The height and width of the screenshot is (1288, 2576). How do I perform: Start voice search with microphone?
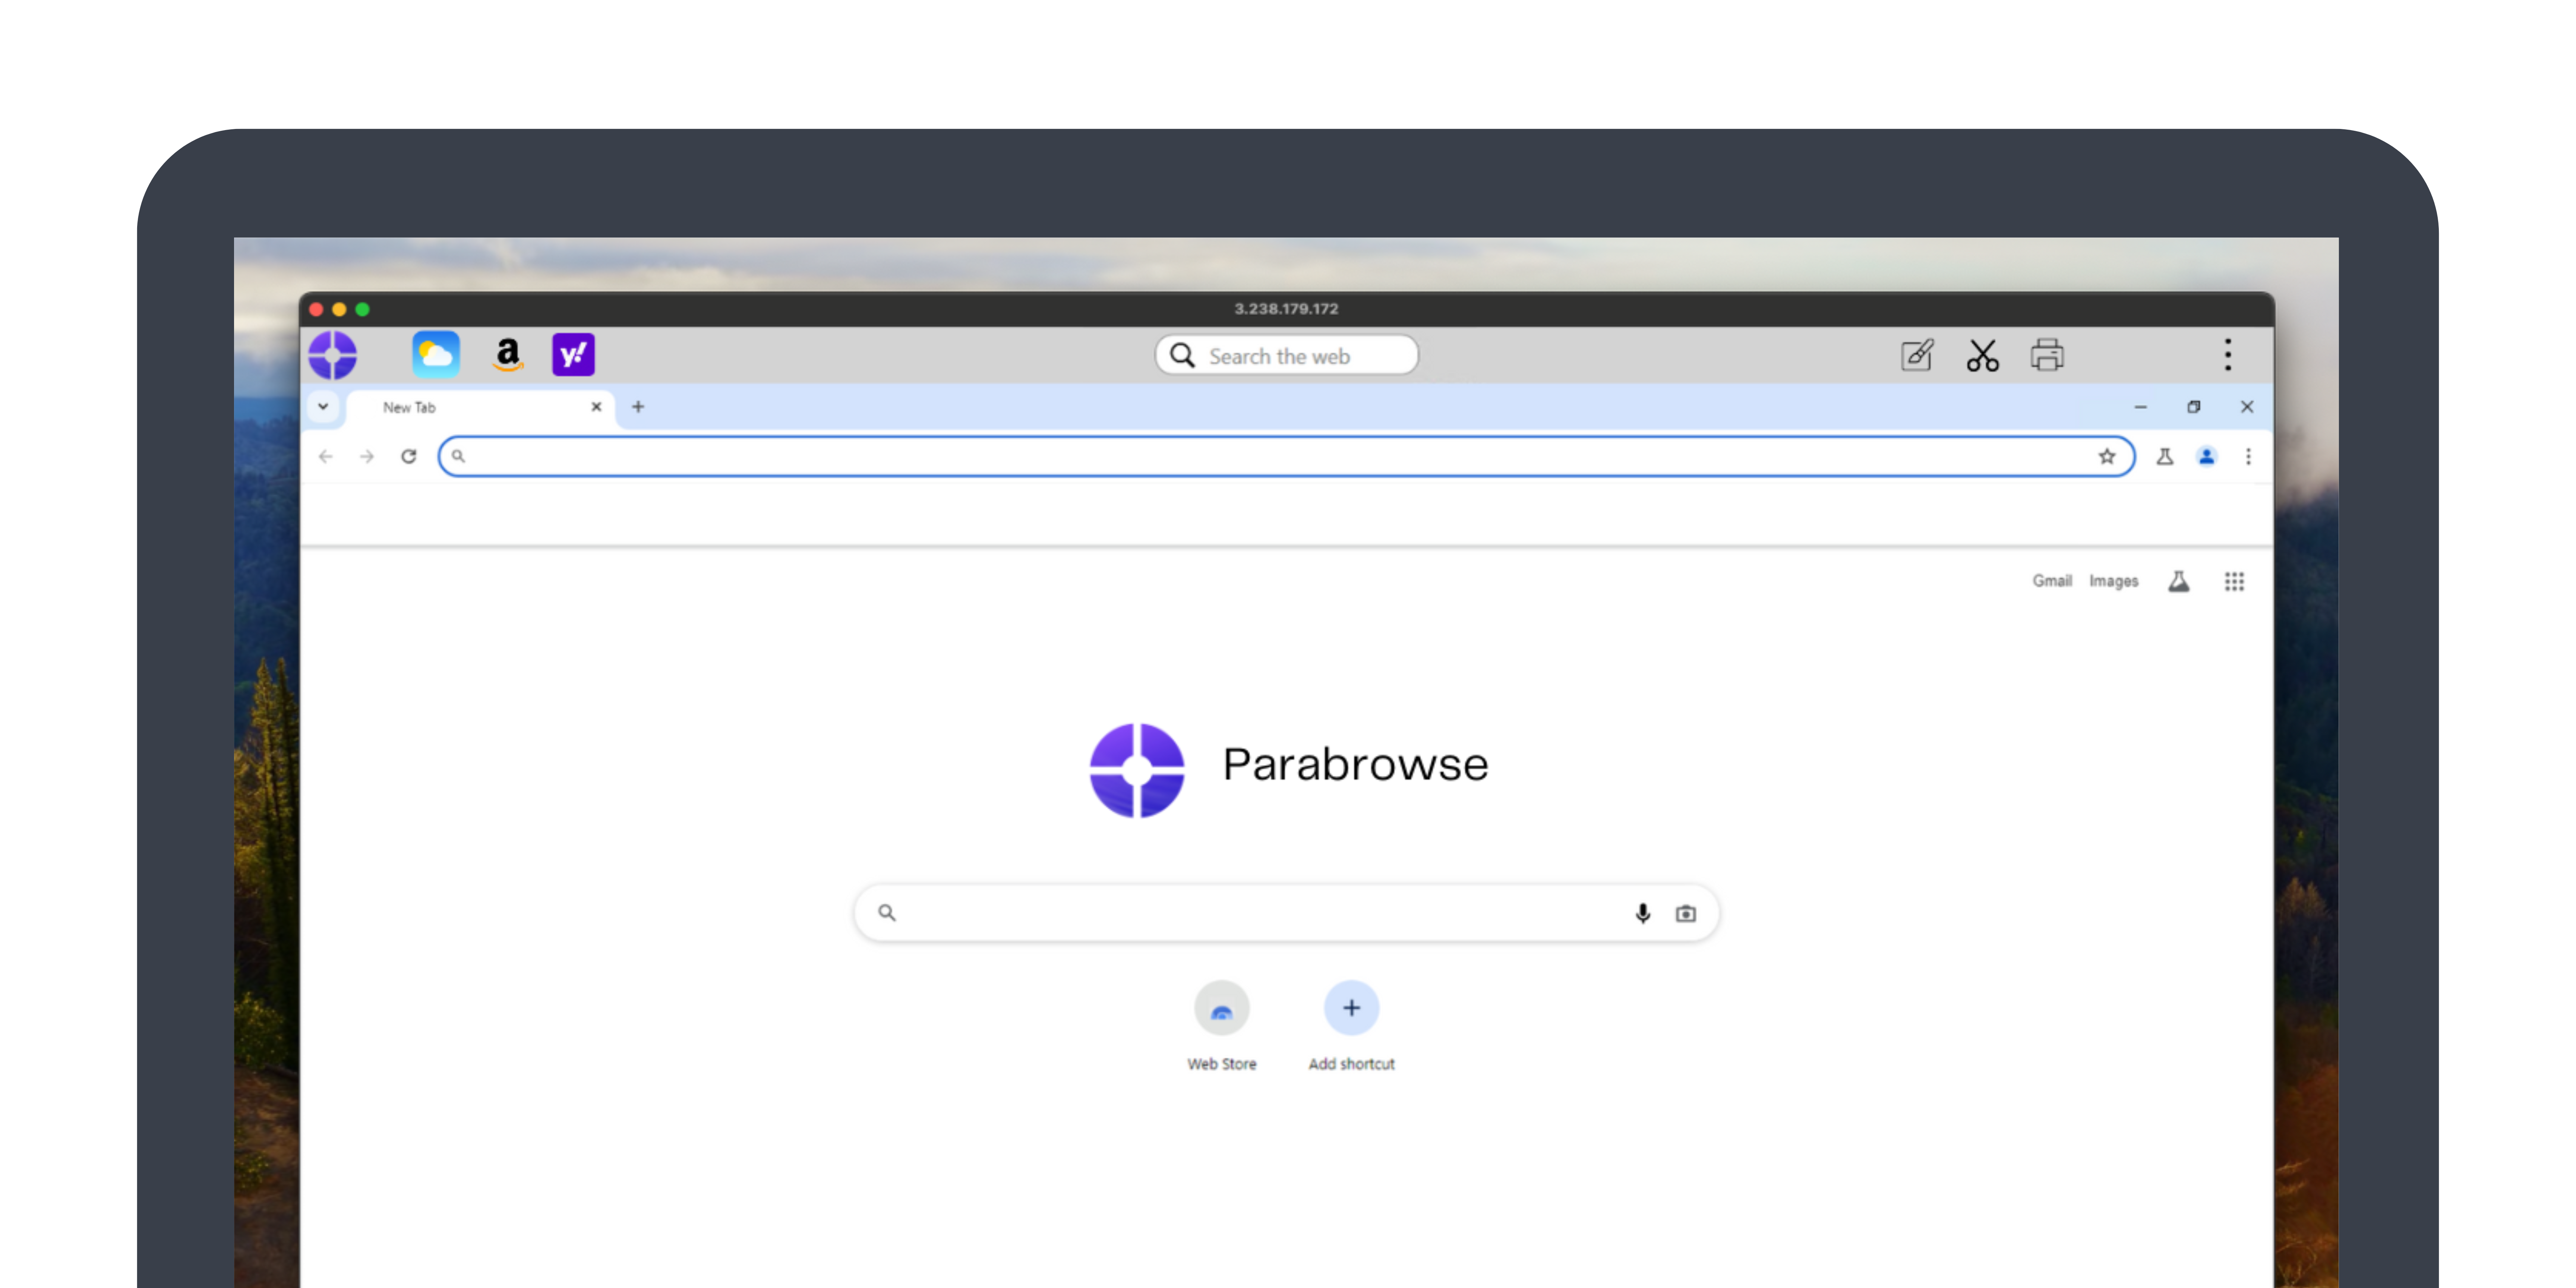pyautogui.click(x=1643, y=913)
